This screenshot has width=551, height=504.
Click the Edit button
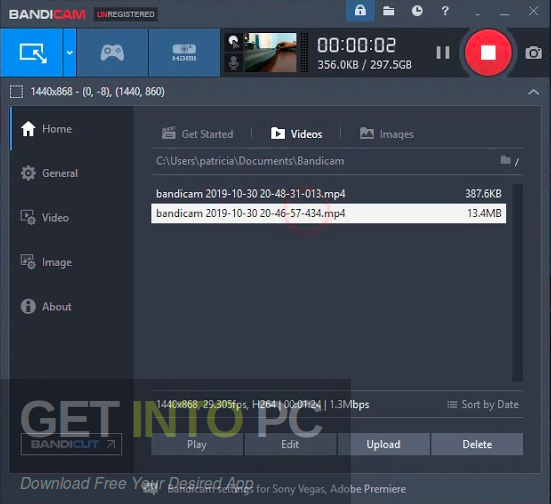coord(290,444)
